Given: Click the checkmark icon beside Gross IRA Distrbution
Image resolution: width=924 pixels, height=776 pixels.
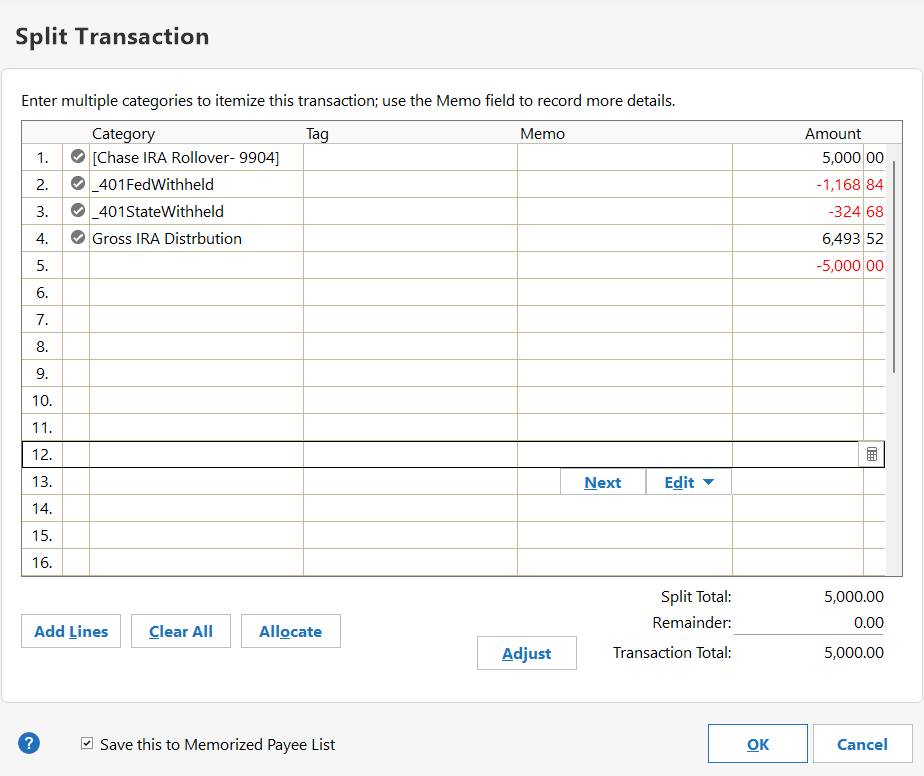Looking at the screenshot, I should click(78, 237).
